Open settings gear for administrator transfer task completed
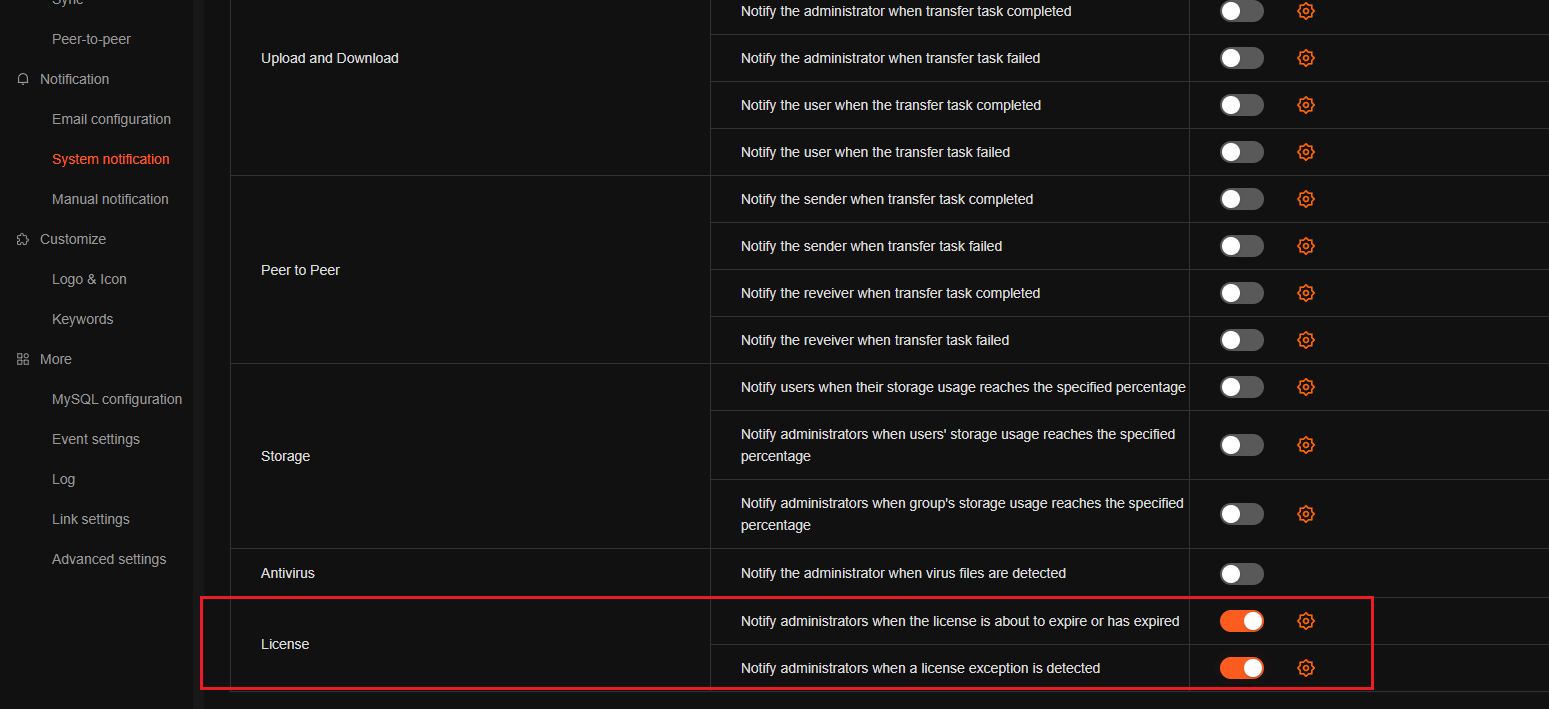Viewport: 1549px width, 709px height. click(1305, 11)
